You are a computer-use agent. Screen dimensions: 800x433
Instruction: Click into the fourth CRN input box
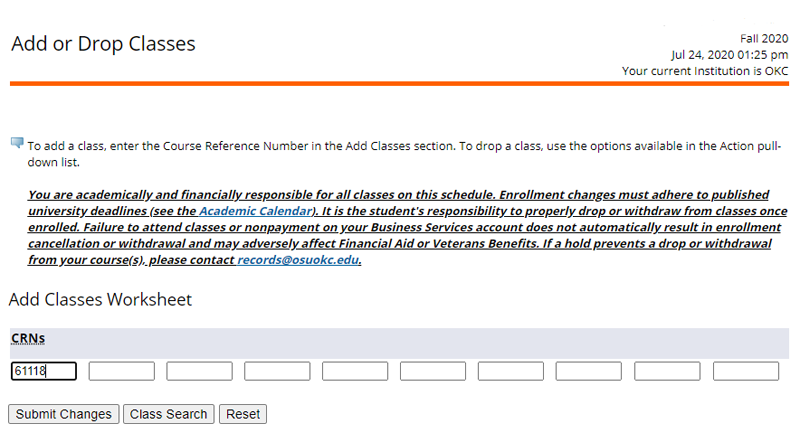277,371
